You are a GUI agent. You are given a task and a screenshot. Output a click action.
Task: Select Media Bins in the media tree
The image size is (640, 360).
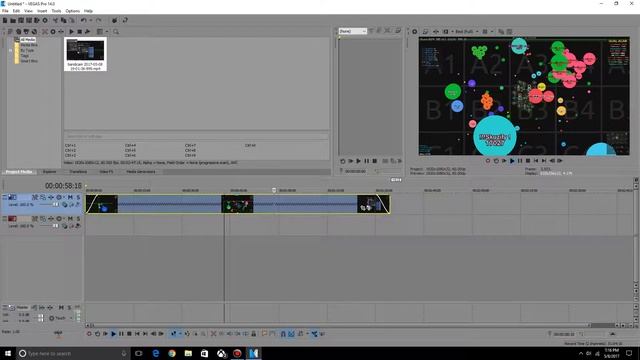click(x=29, y=45)
